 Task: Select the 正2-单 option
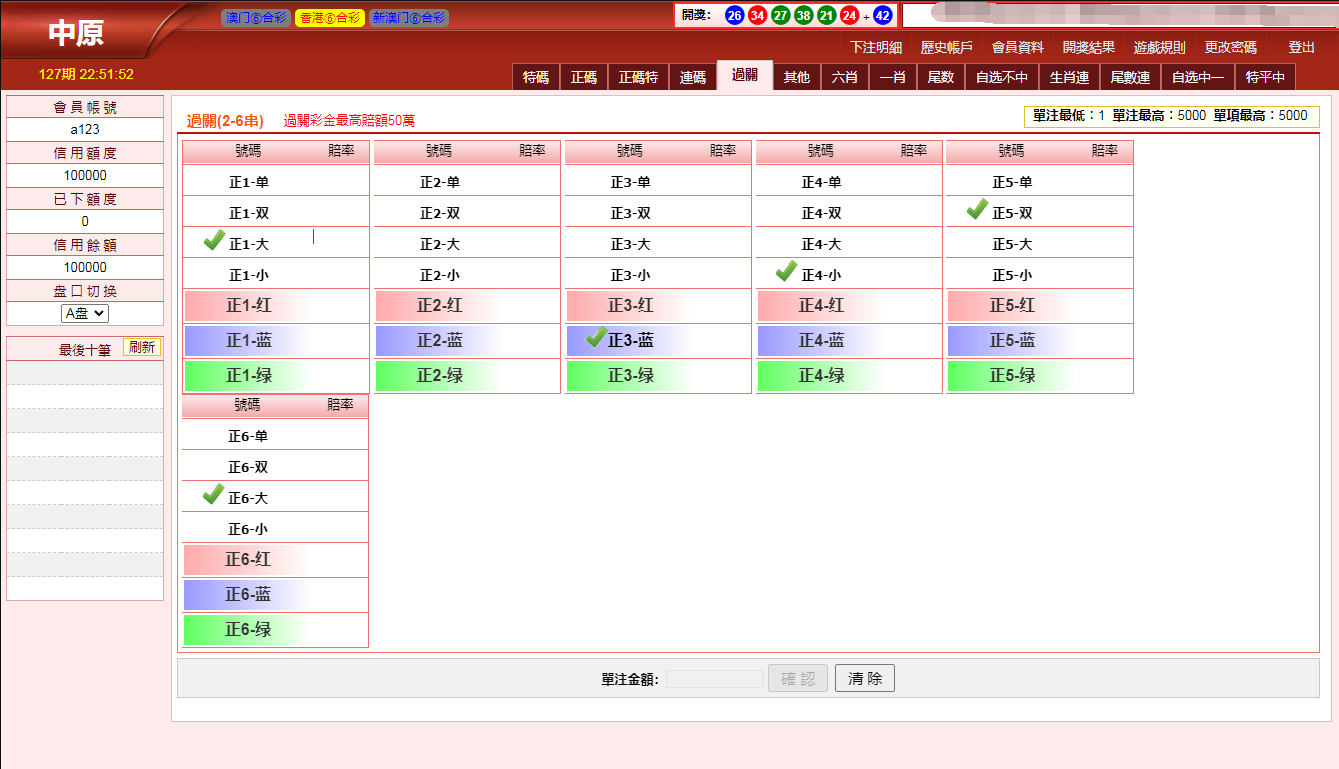[440, 182]
